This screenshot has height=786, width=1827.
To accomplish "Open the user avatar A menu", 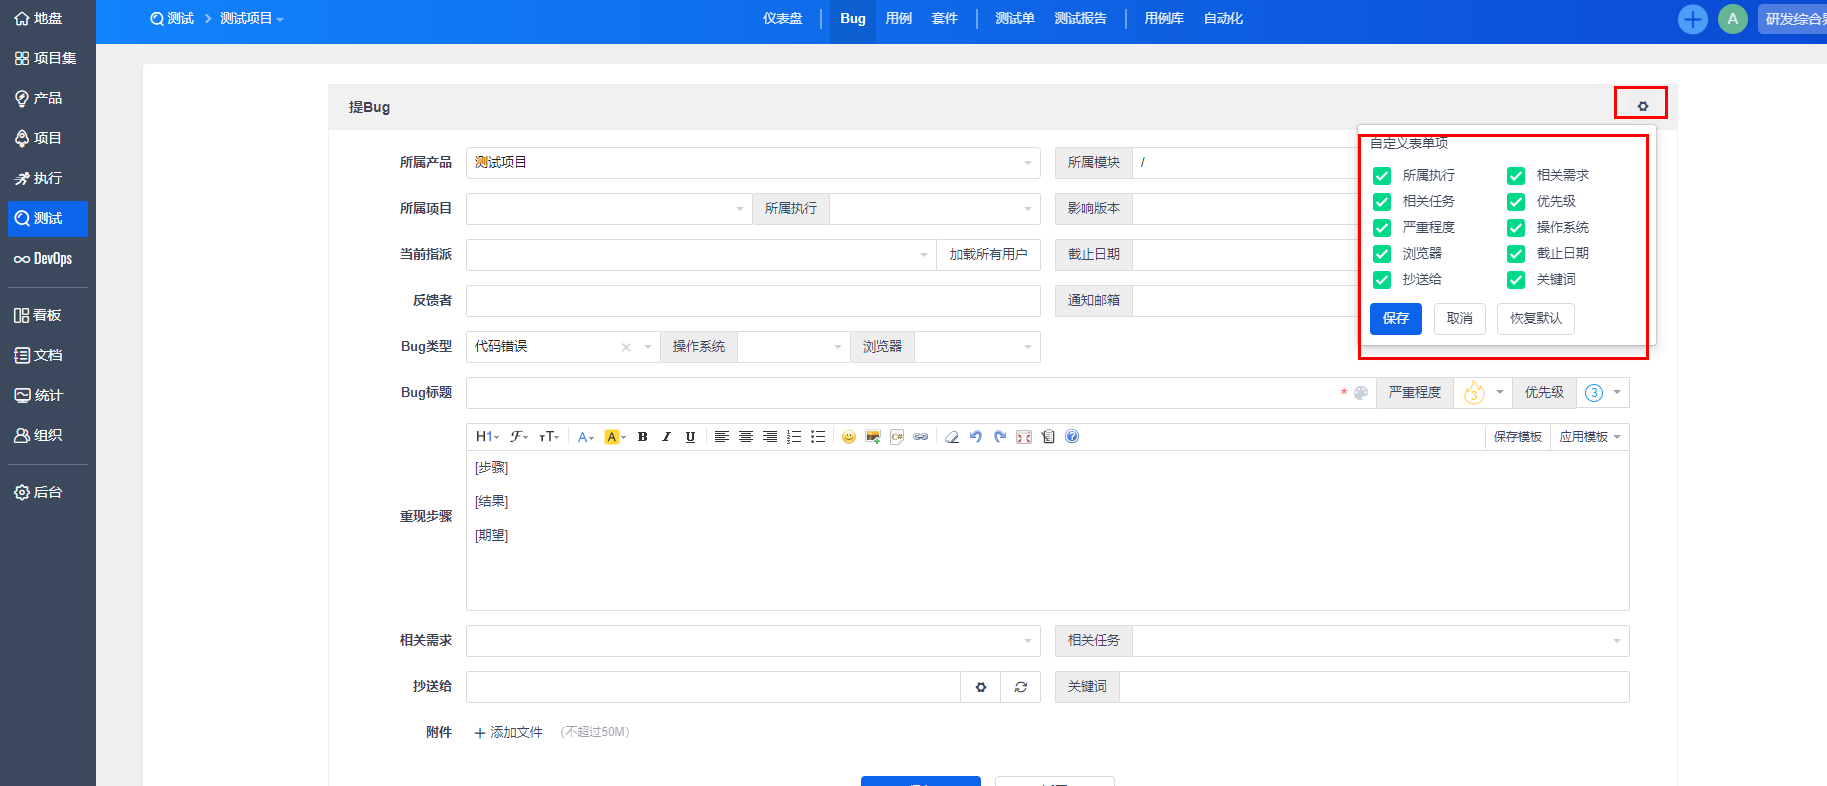I will click(x=1733, y=19).
